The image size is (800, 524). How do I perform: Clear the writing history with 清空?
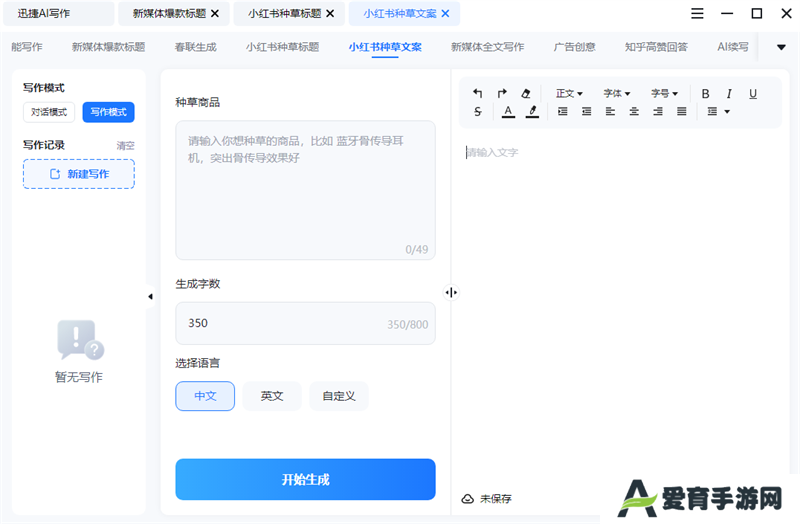pos(125,146)
